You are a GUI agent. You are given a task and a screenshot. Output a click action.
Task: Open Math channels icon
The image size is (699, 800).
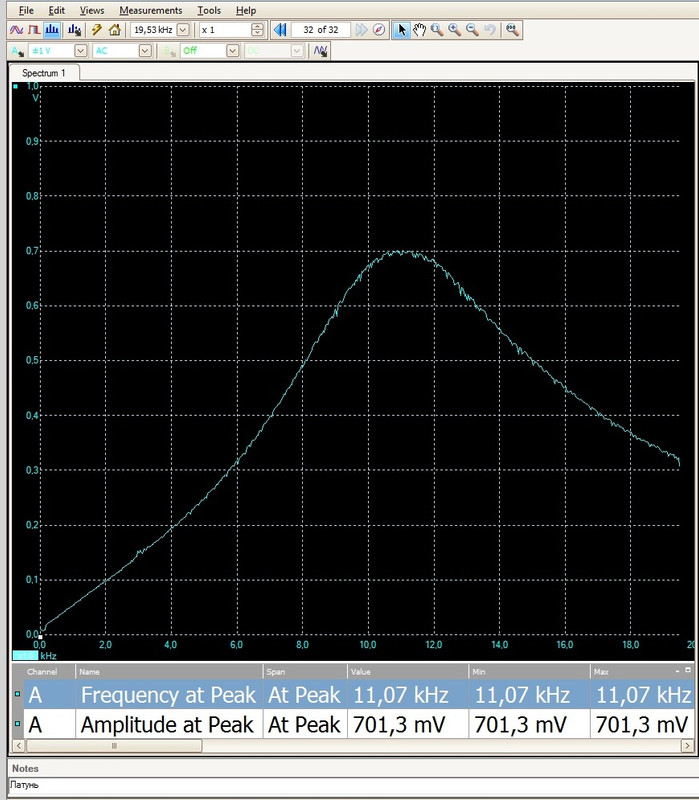[320, 51]
